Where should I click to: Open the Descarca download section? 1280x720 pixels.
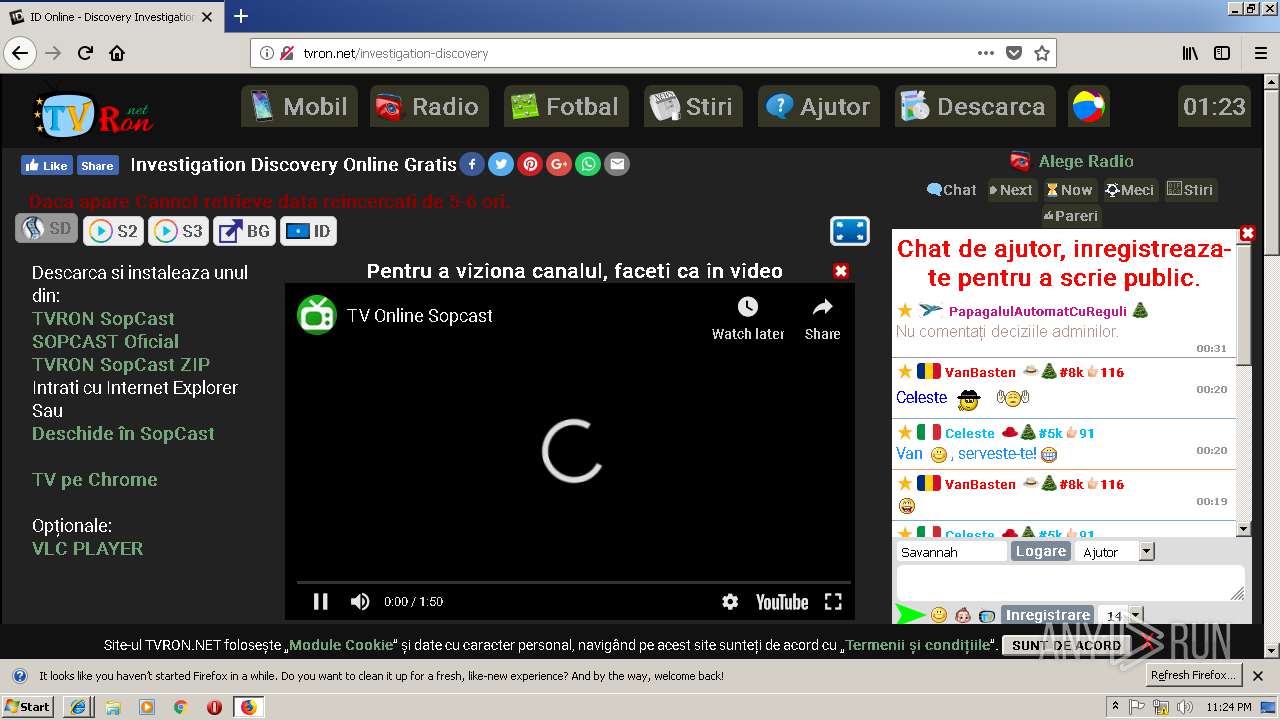click(x=974, y=106)
